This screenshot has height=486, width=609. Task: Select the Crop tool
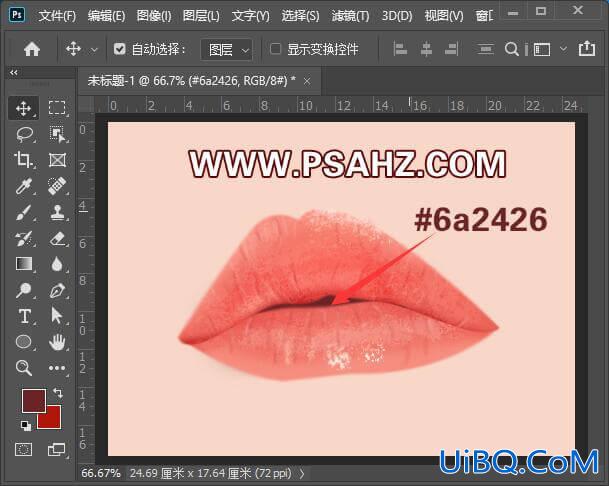(x=23, y=160)
